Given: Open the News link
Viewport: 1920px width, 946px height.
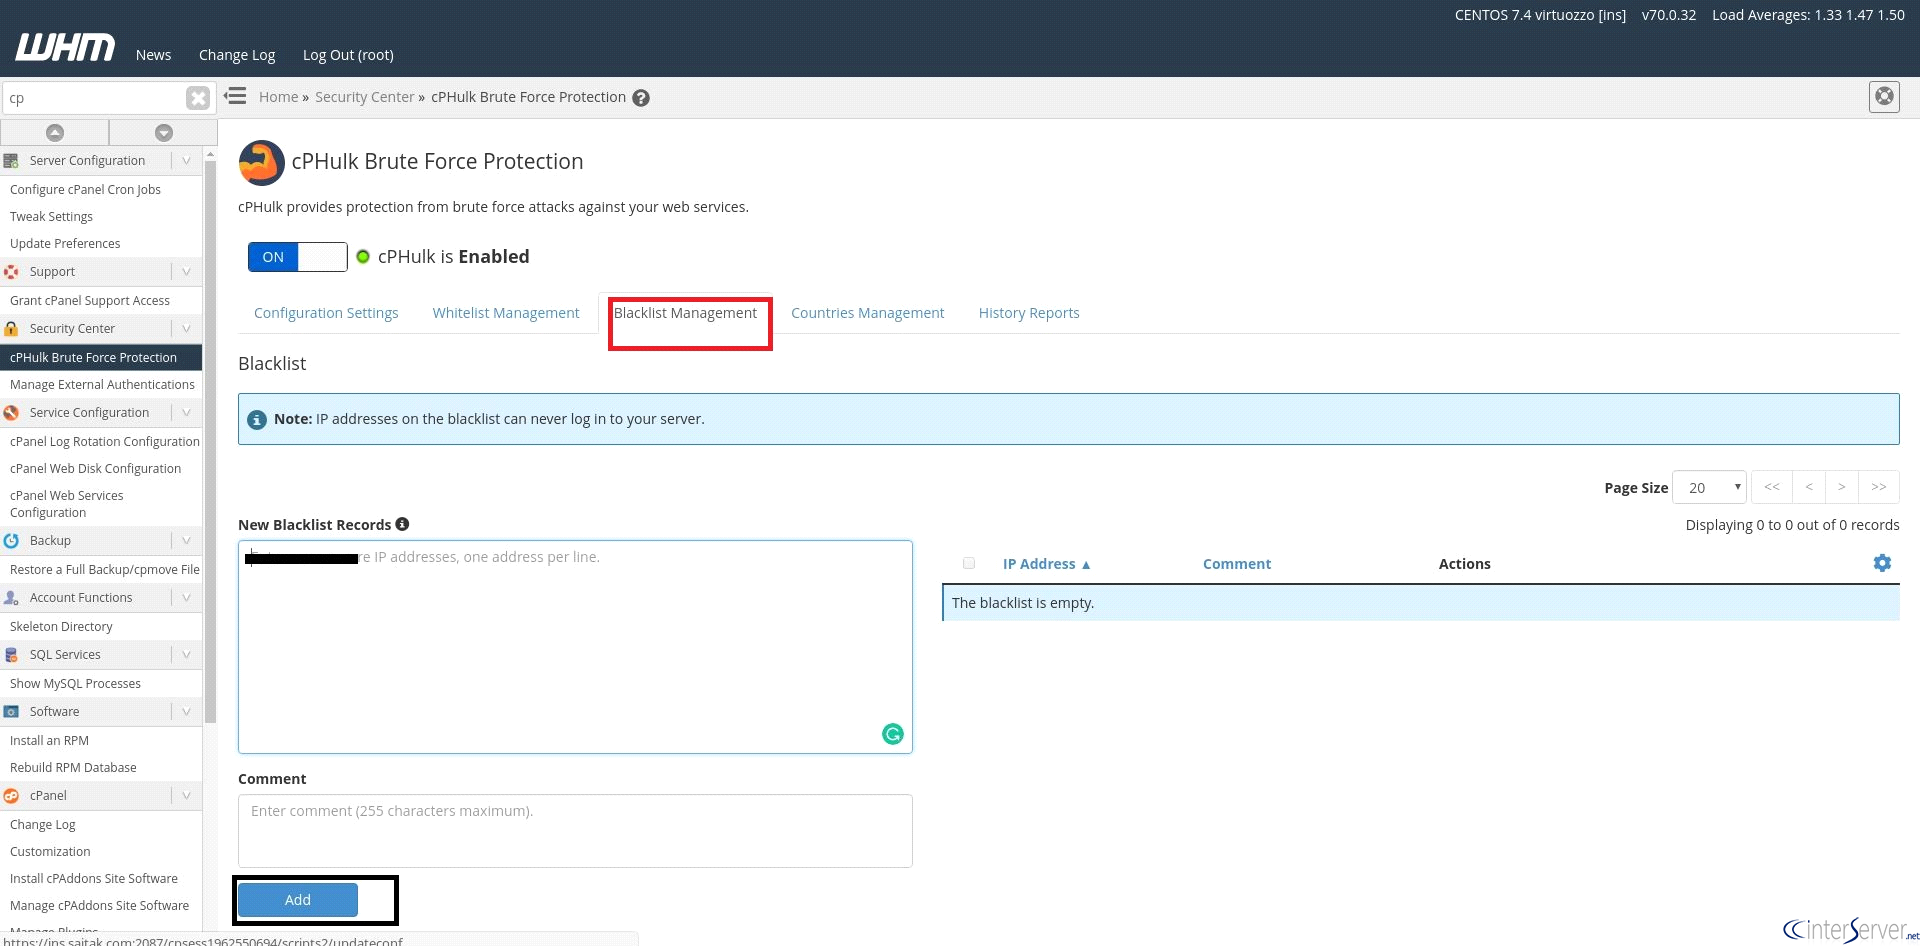Looking at the screenshot, I should (x=153, y=55).
